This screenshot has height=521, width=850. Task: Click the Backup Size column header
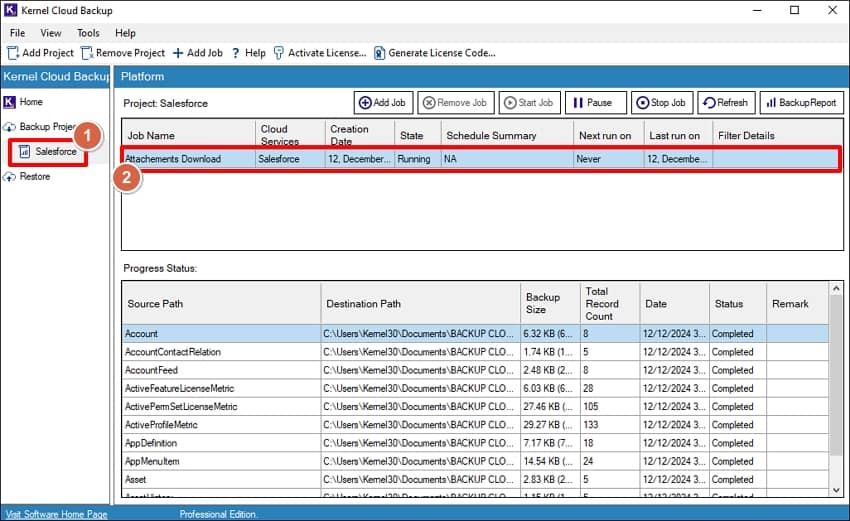pos(550,304)
